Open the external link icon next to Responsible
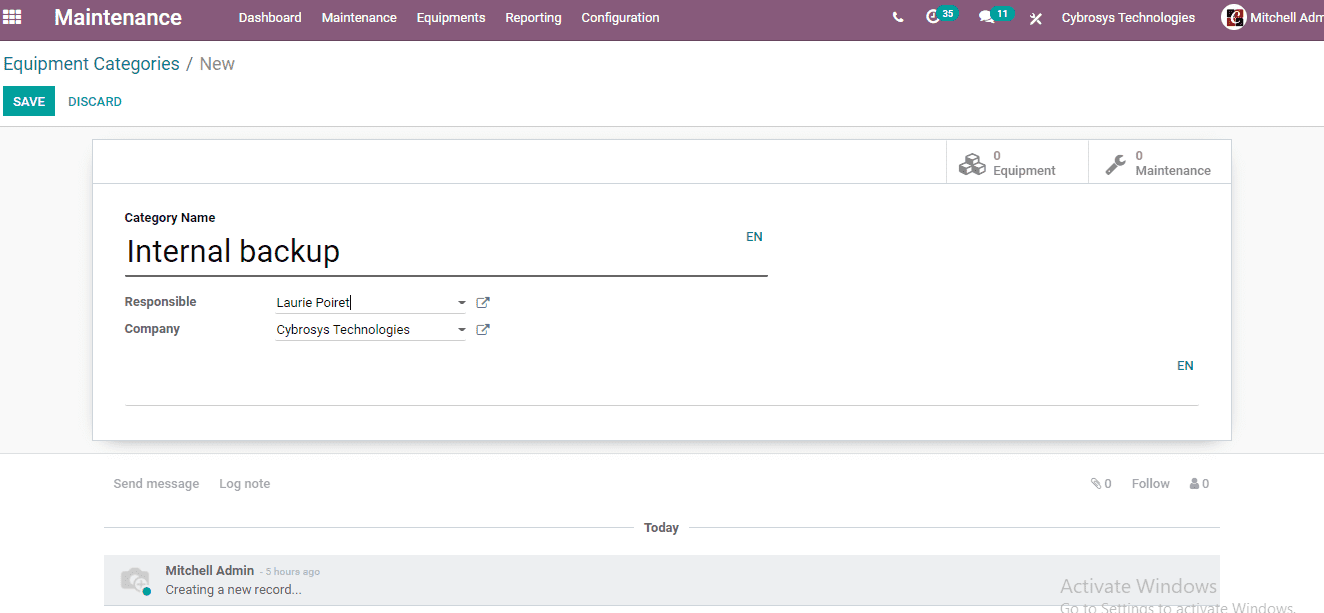 tap(483, 302)
